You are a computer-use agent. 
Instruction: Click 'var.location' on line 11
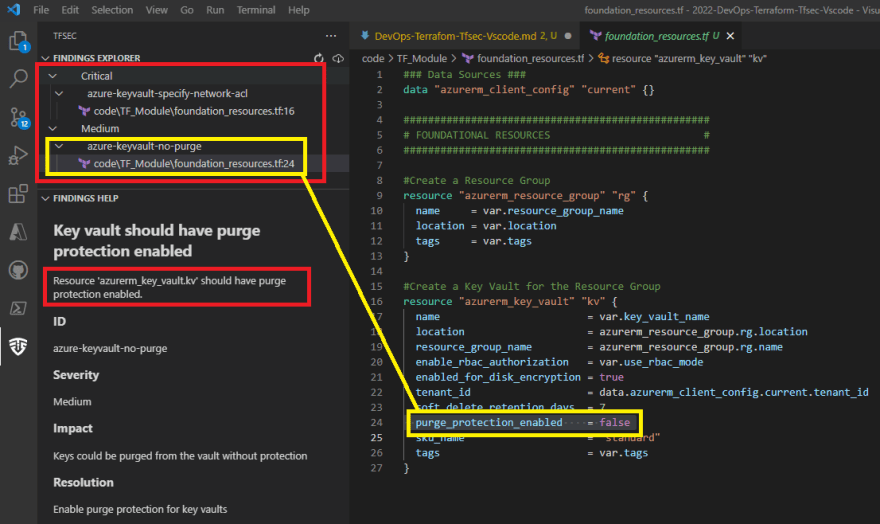click(520, 226)
